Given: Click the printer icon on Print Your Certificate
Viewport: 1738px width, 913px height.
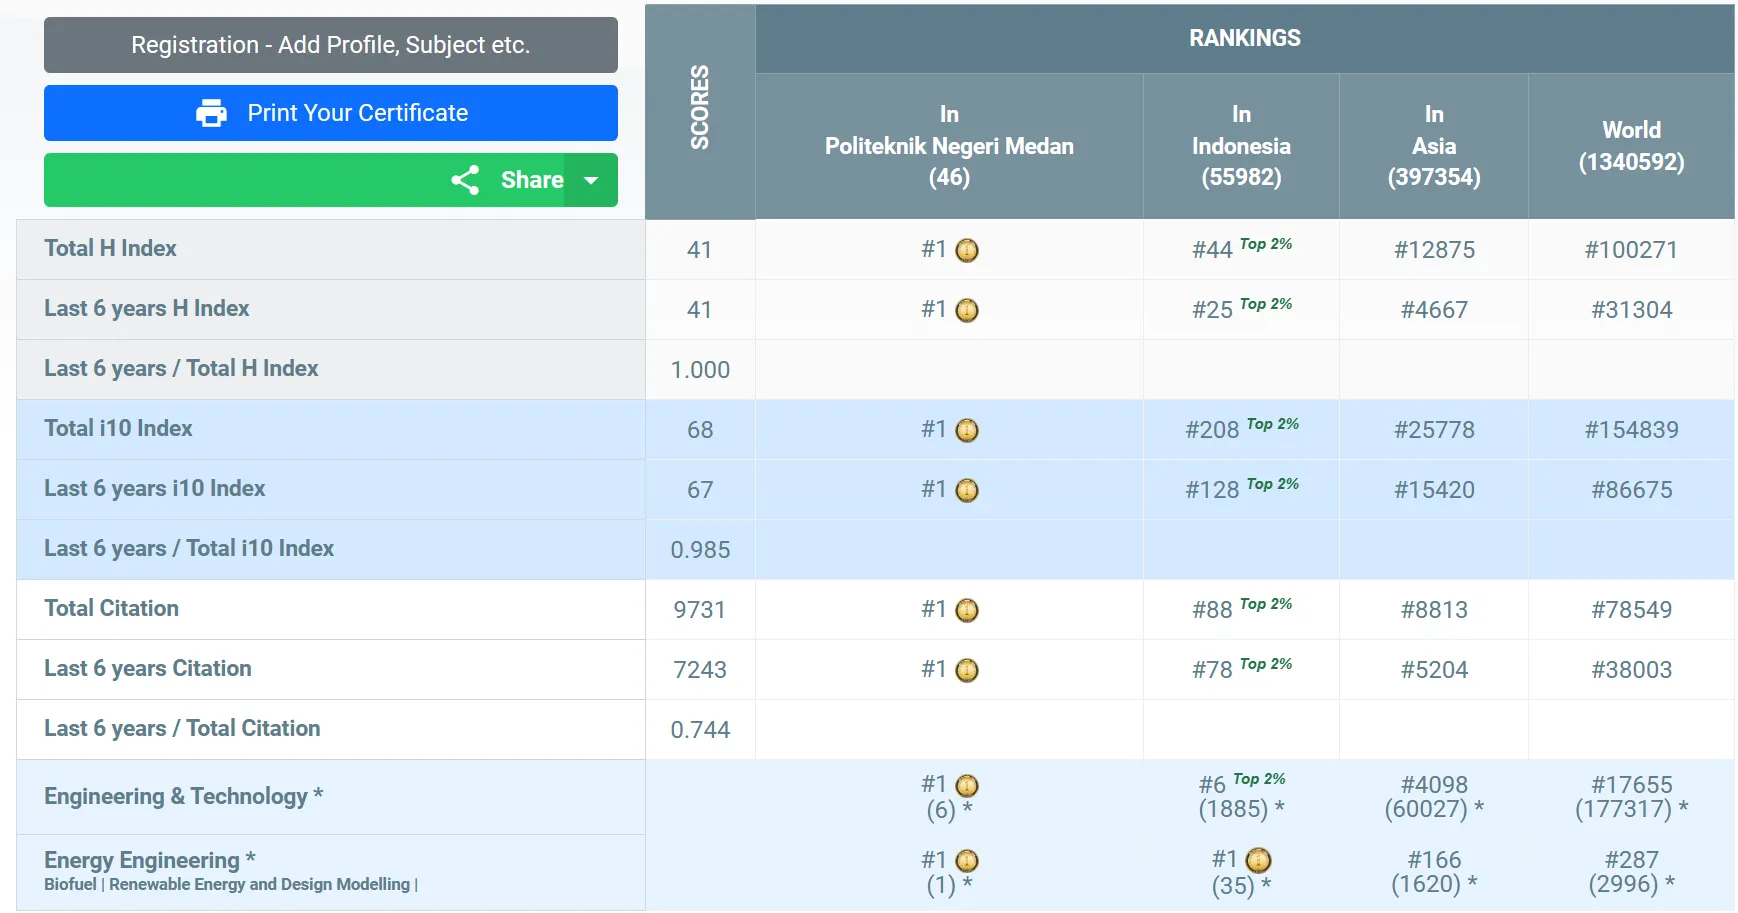Looking at the screenshot, I should tap(211, 113).
